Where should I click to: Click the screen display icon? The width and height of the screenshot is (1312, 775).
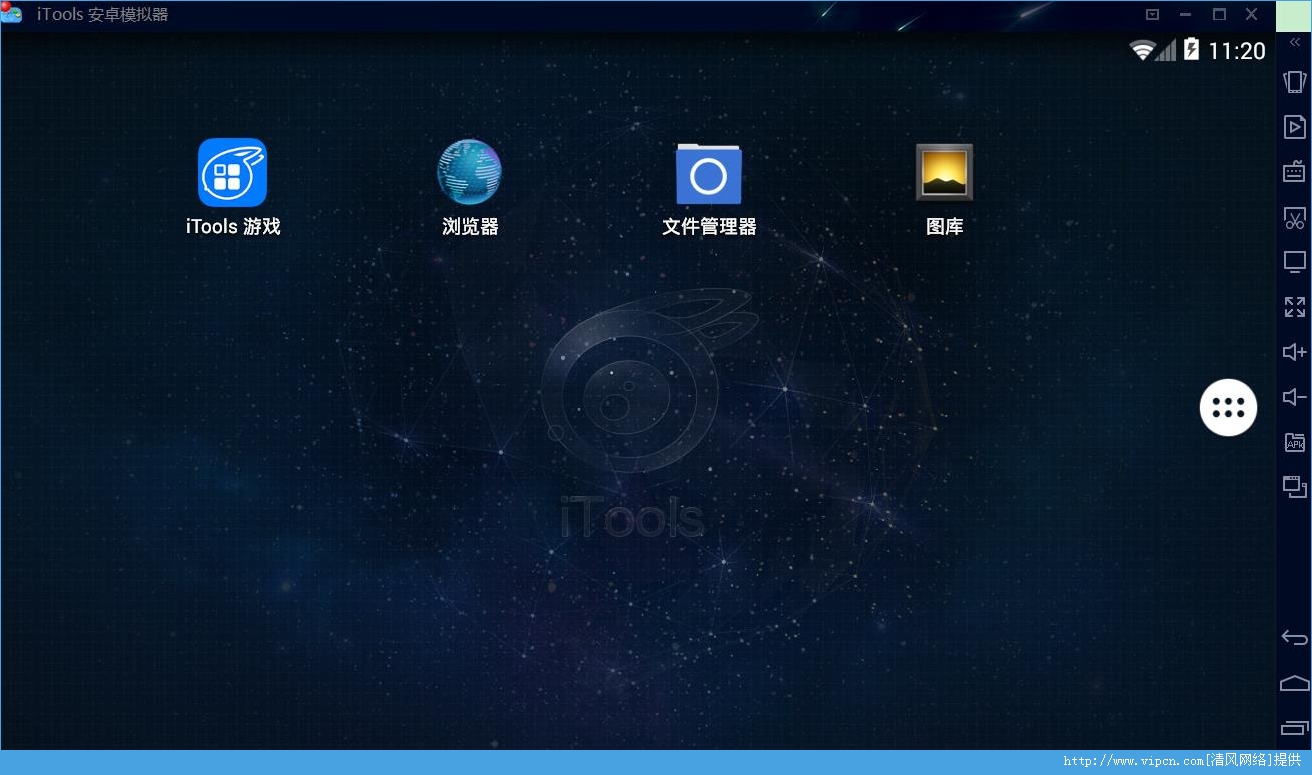(x=1294, y=262)
